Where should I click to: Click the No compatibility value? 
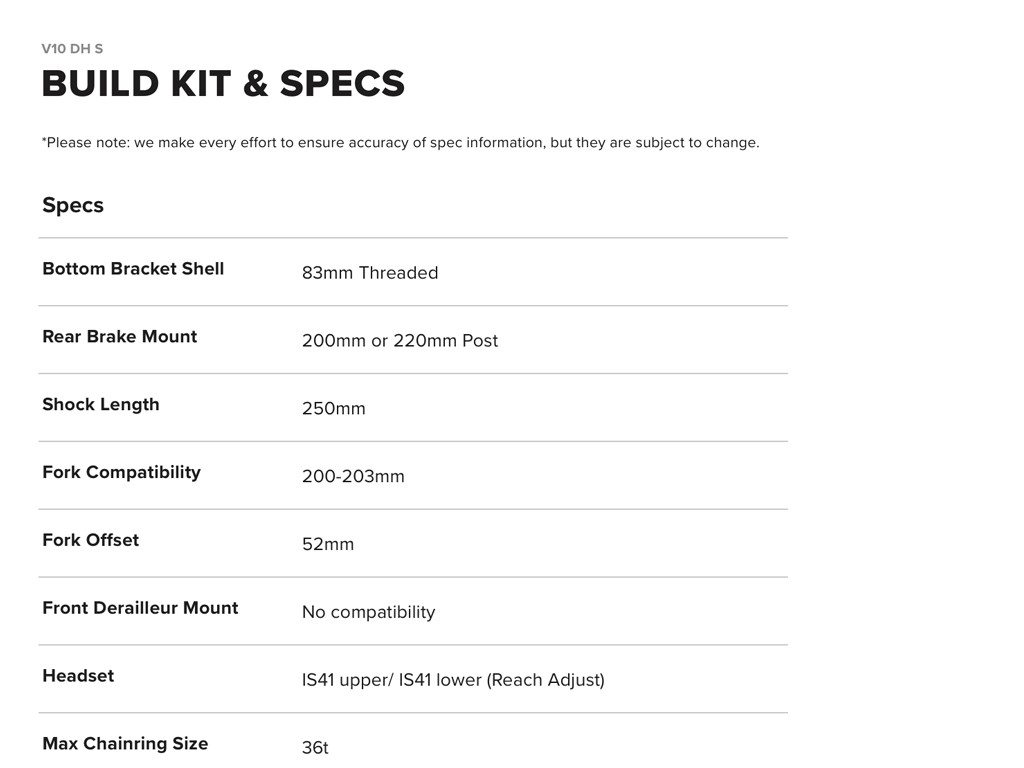368,612
